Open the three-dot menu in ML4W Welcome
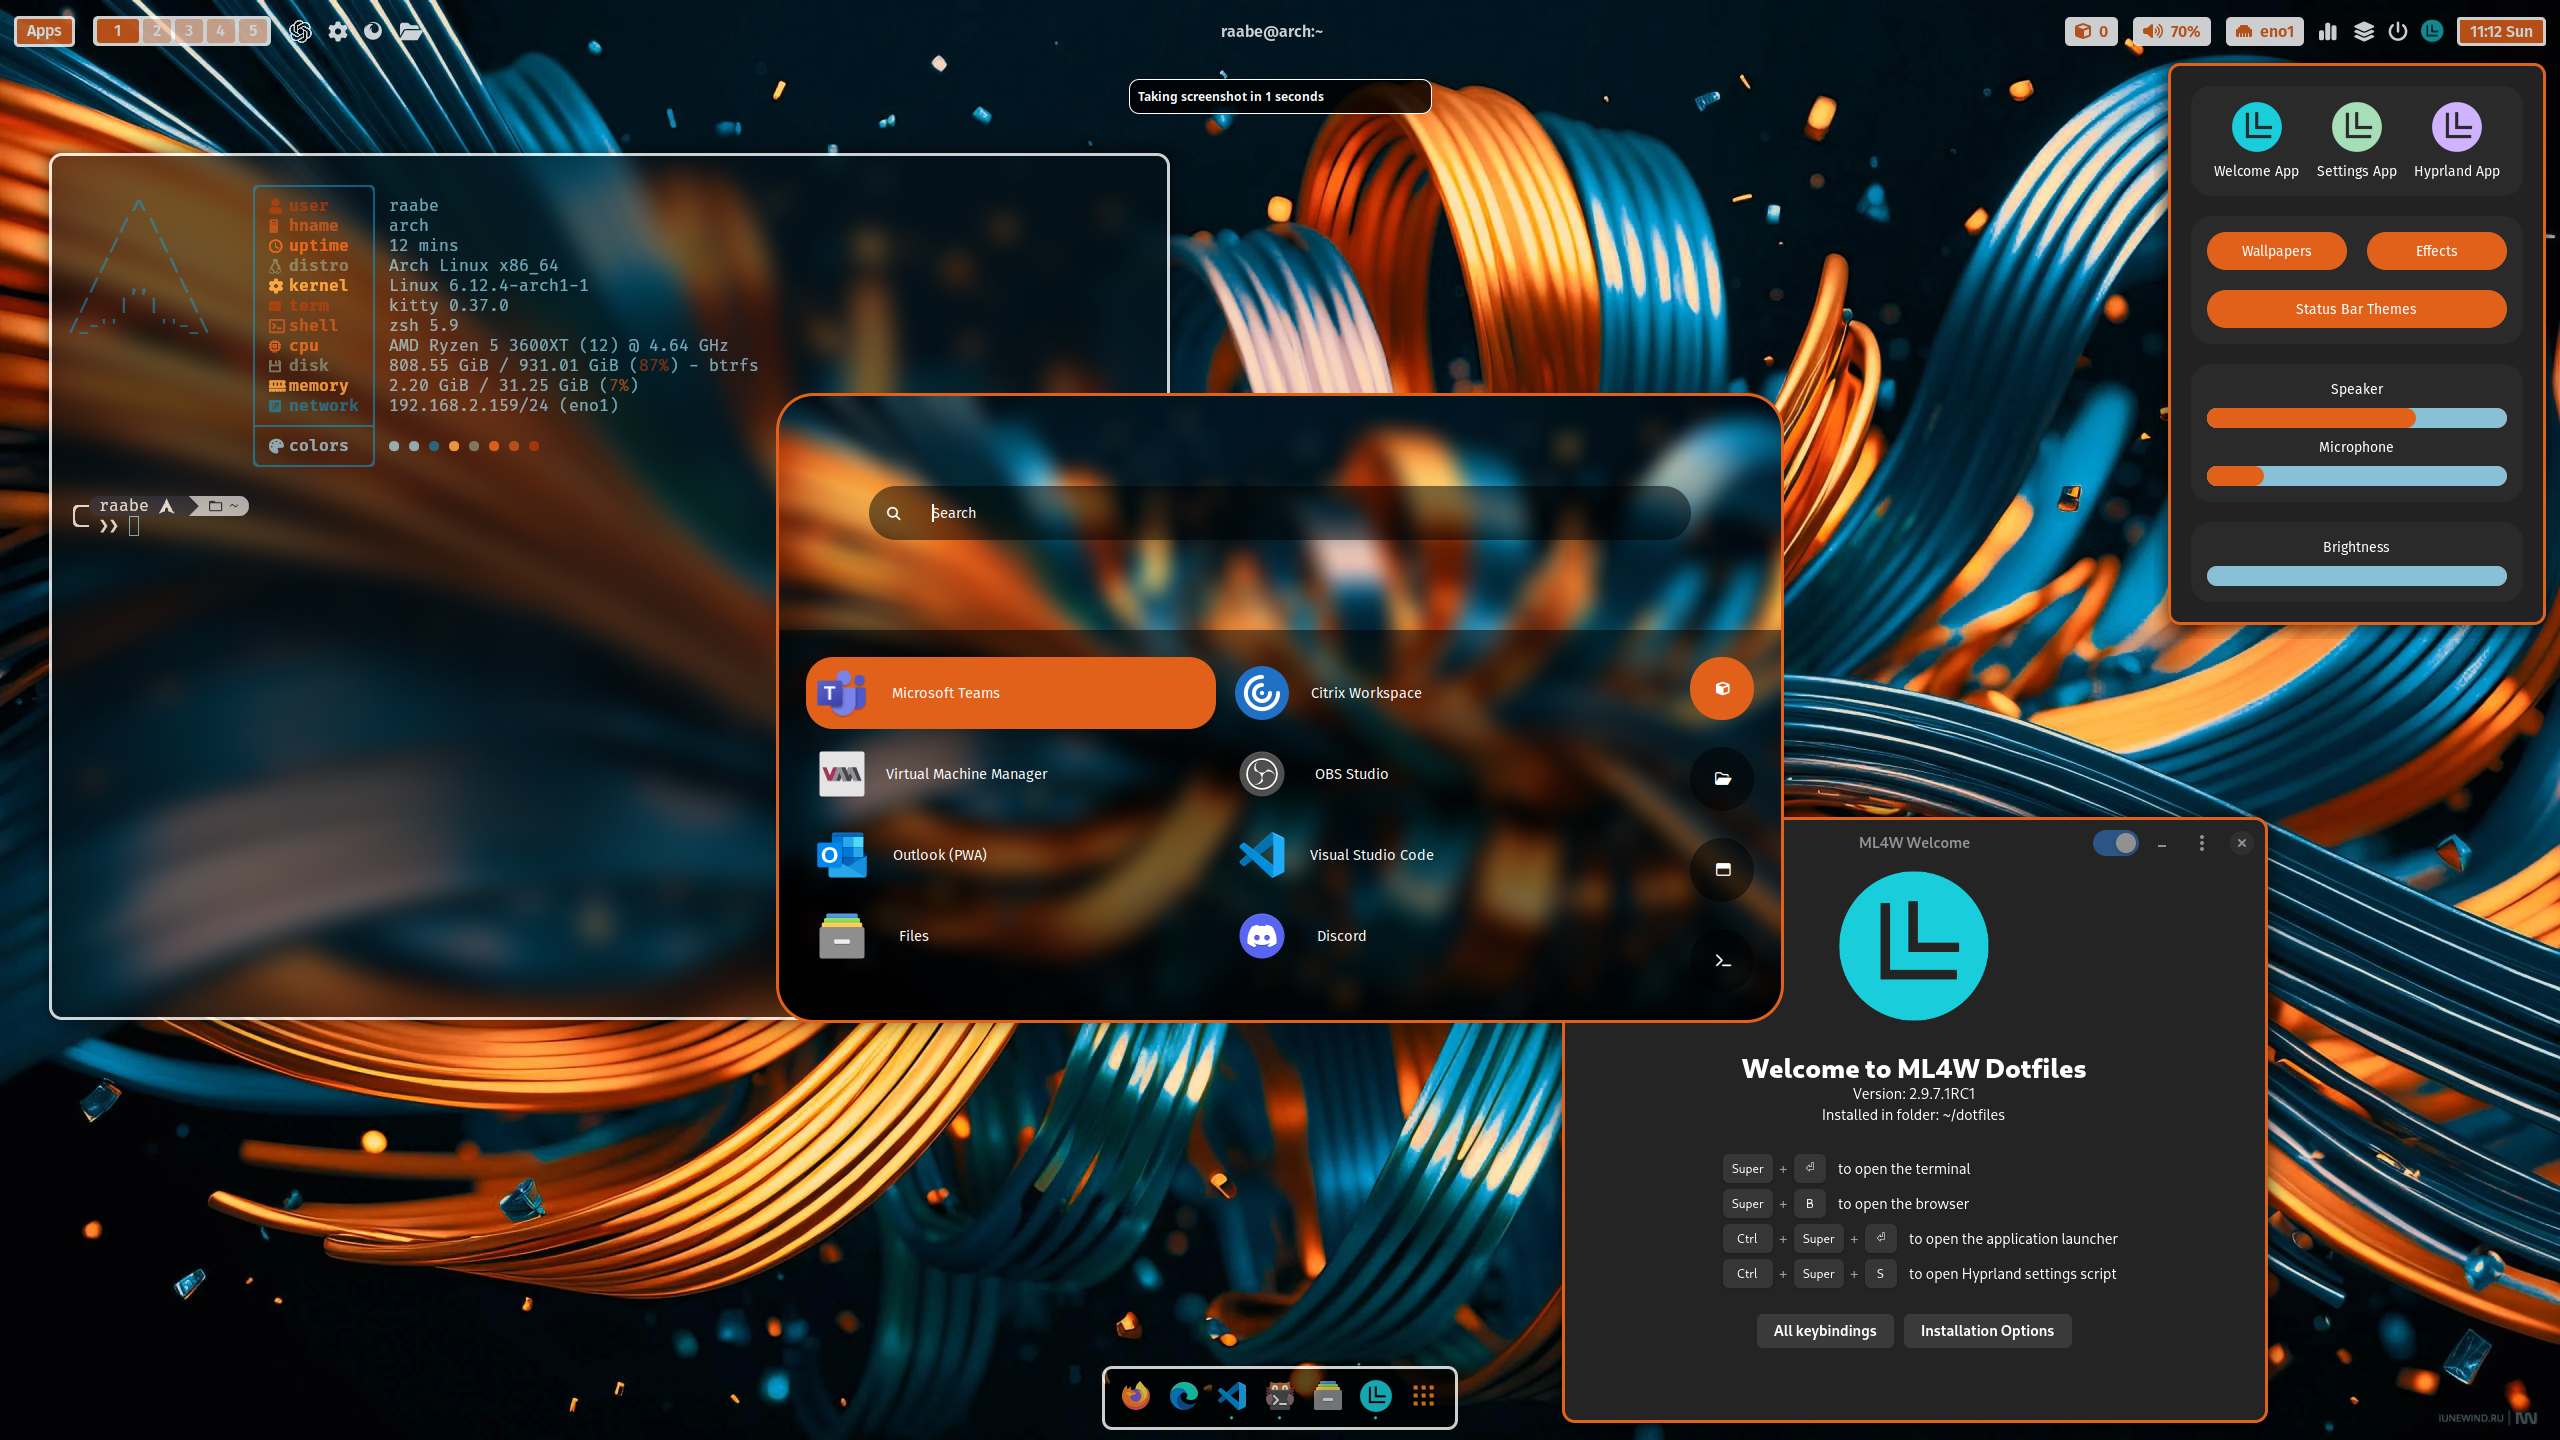 pyautogui.click(x=2201, y=843)
